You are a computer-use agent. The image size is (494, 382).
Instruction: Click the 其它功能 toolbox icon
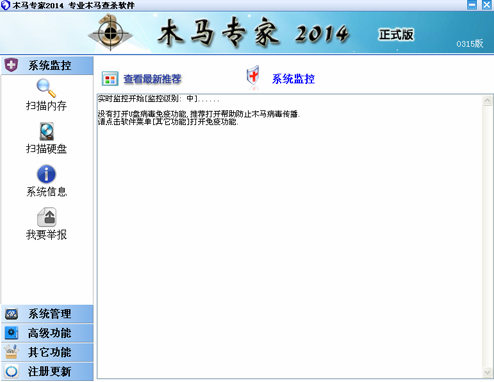click(x=11, y=352)
